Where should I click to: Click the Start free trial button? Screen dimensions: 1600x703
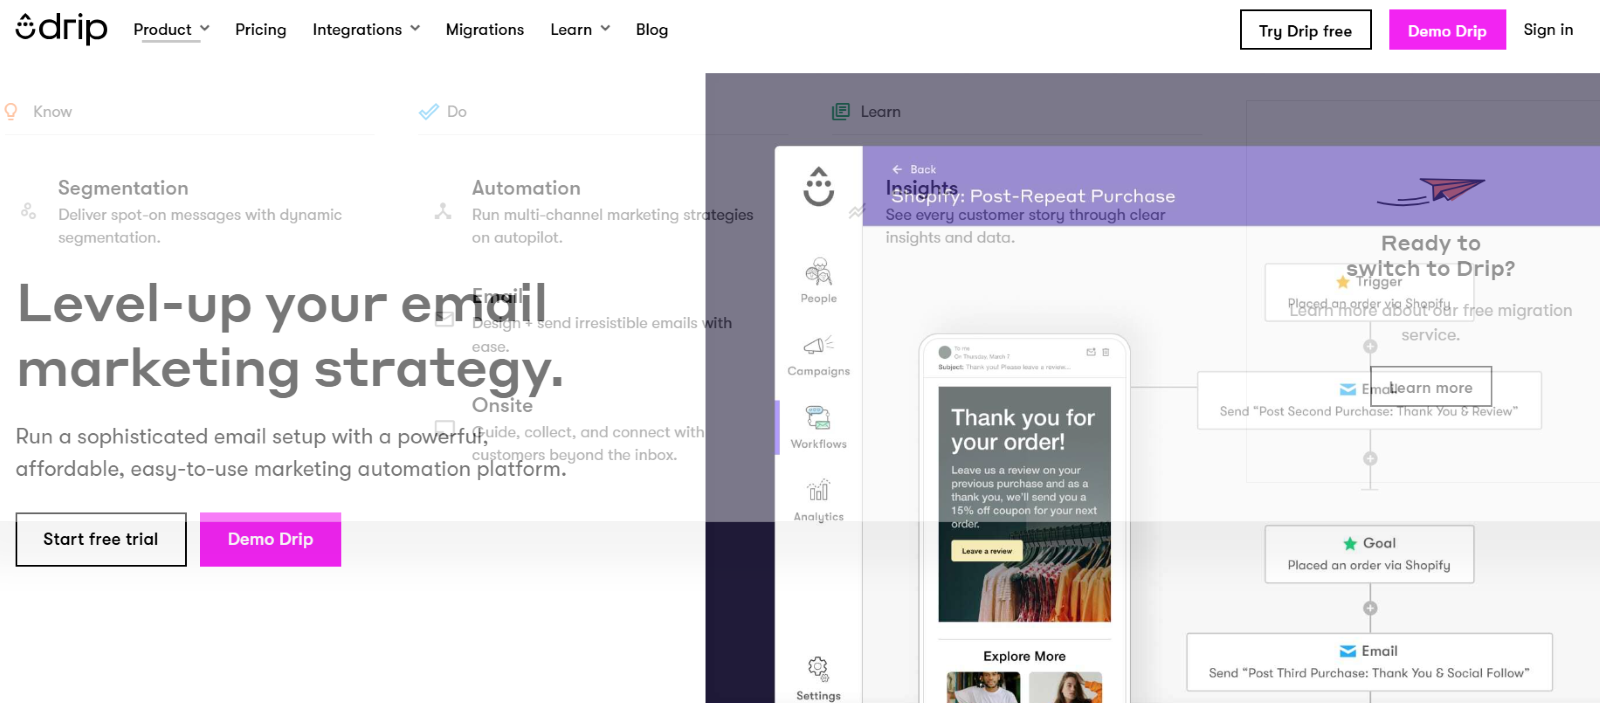[101, 539]
